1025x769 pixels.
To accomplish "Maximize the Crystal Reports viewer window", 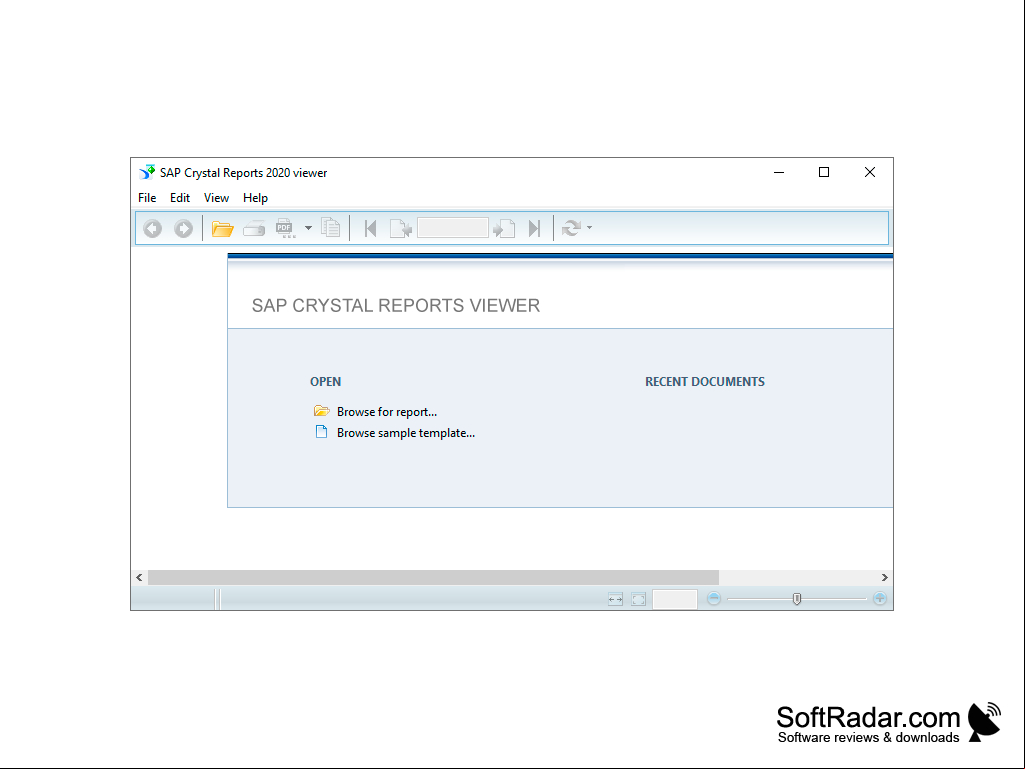I will [824, 173].
